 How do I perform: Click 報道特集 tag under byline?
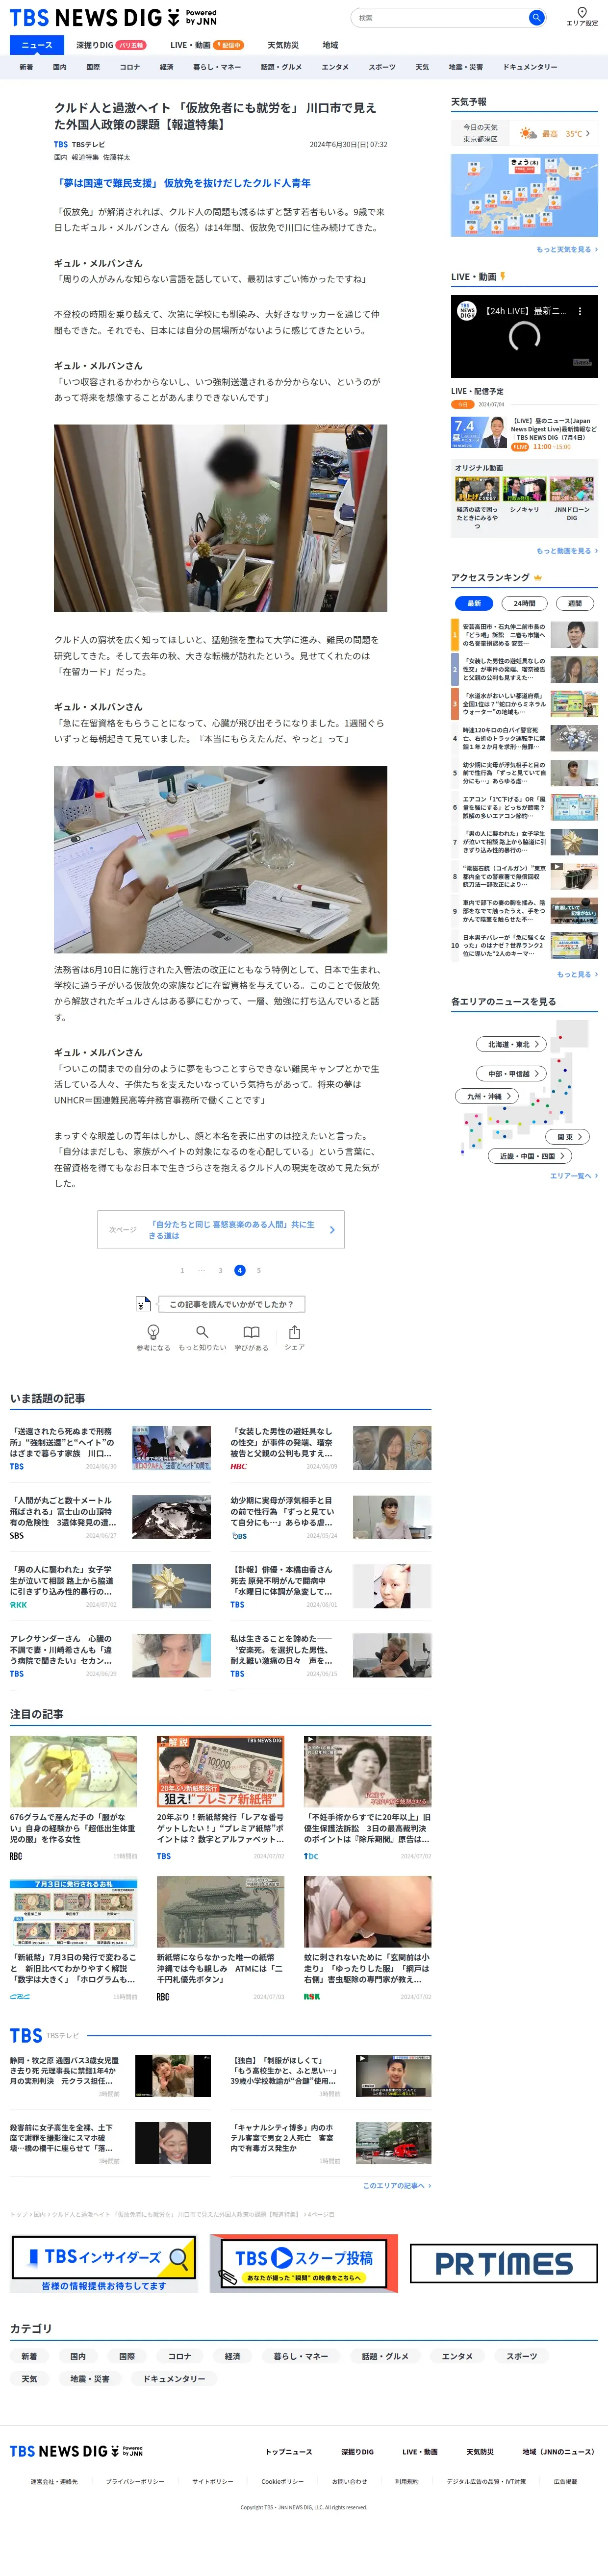(85, 157)
